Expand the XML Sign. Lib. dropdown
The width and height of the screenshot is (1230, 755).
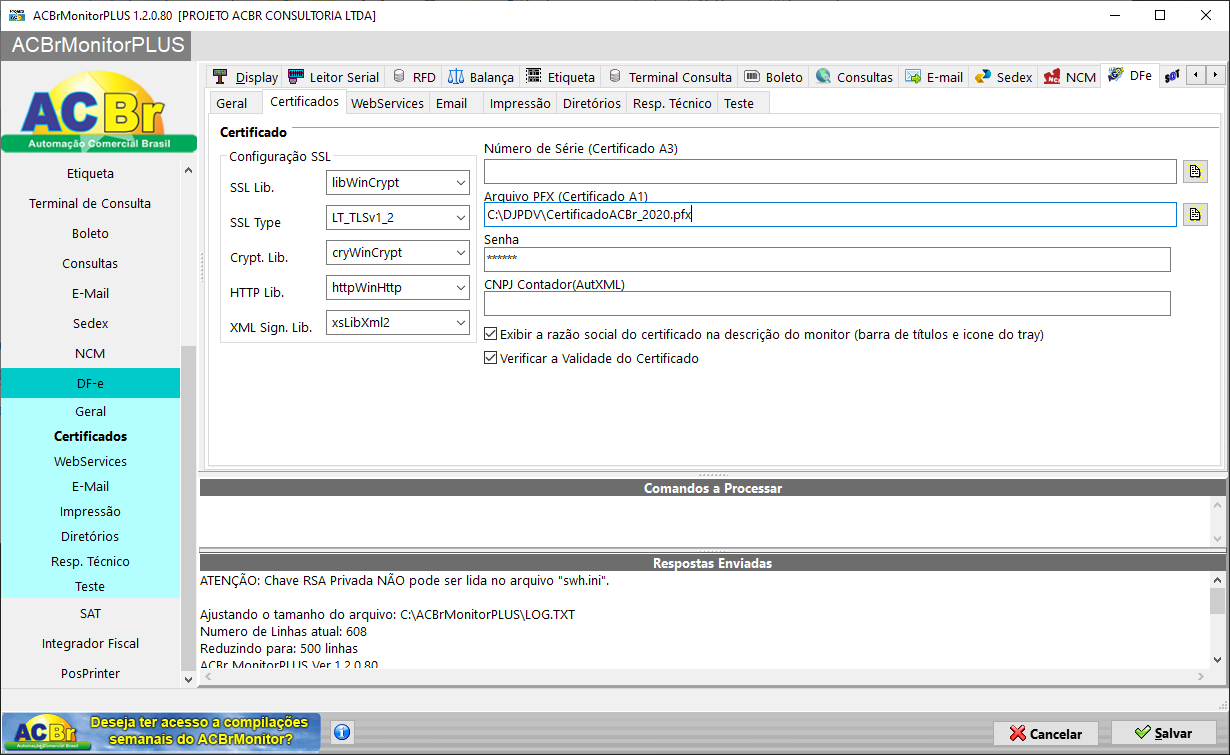398,323
